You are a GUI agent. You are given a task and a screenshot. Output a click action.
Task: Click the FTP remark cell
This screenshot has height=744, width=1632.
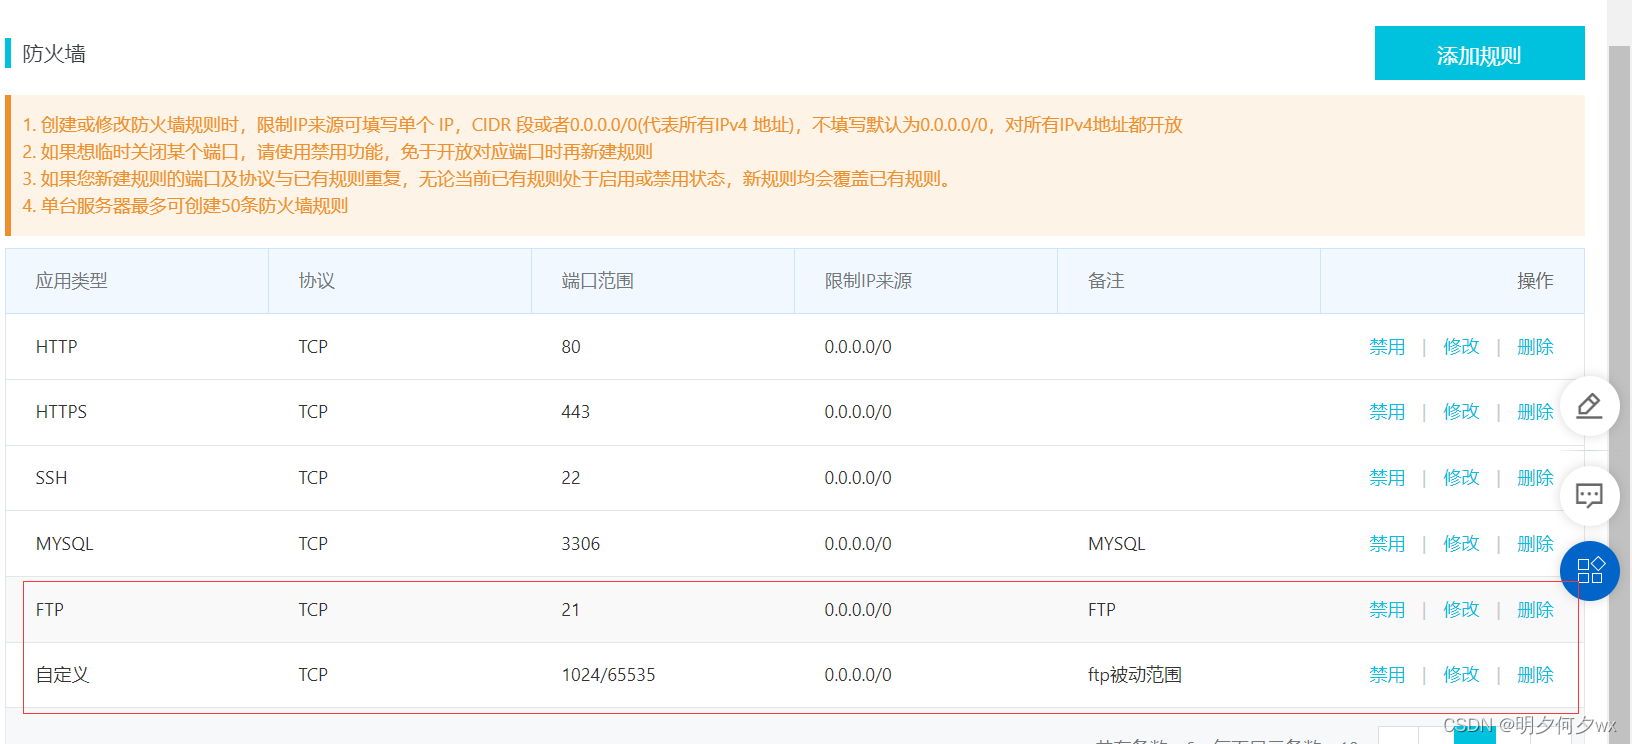click(1102, 610)
